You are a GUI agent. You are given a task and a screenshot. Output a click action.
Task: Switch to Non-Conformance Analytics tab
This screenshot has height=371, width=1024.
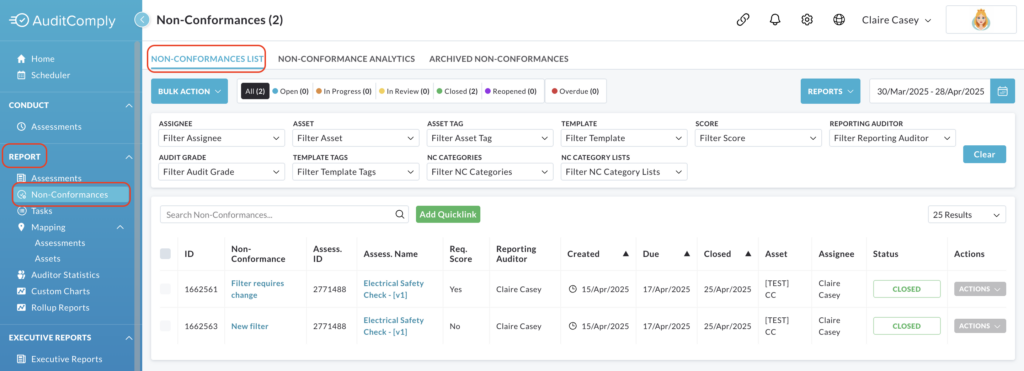click(346, 59)
